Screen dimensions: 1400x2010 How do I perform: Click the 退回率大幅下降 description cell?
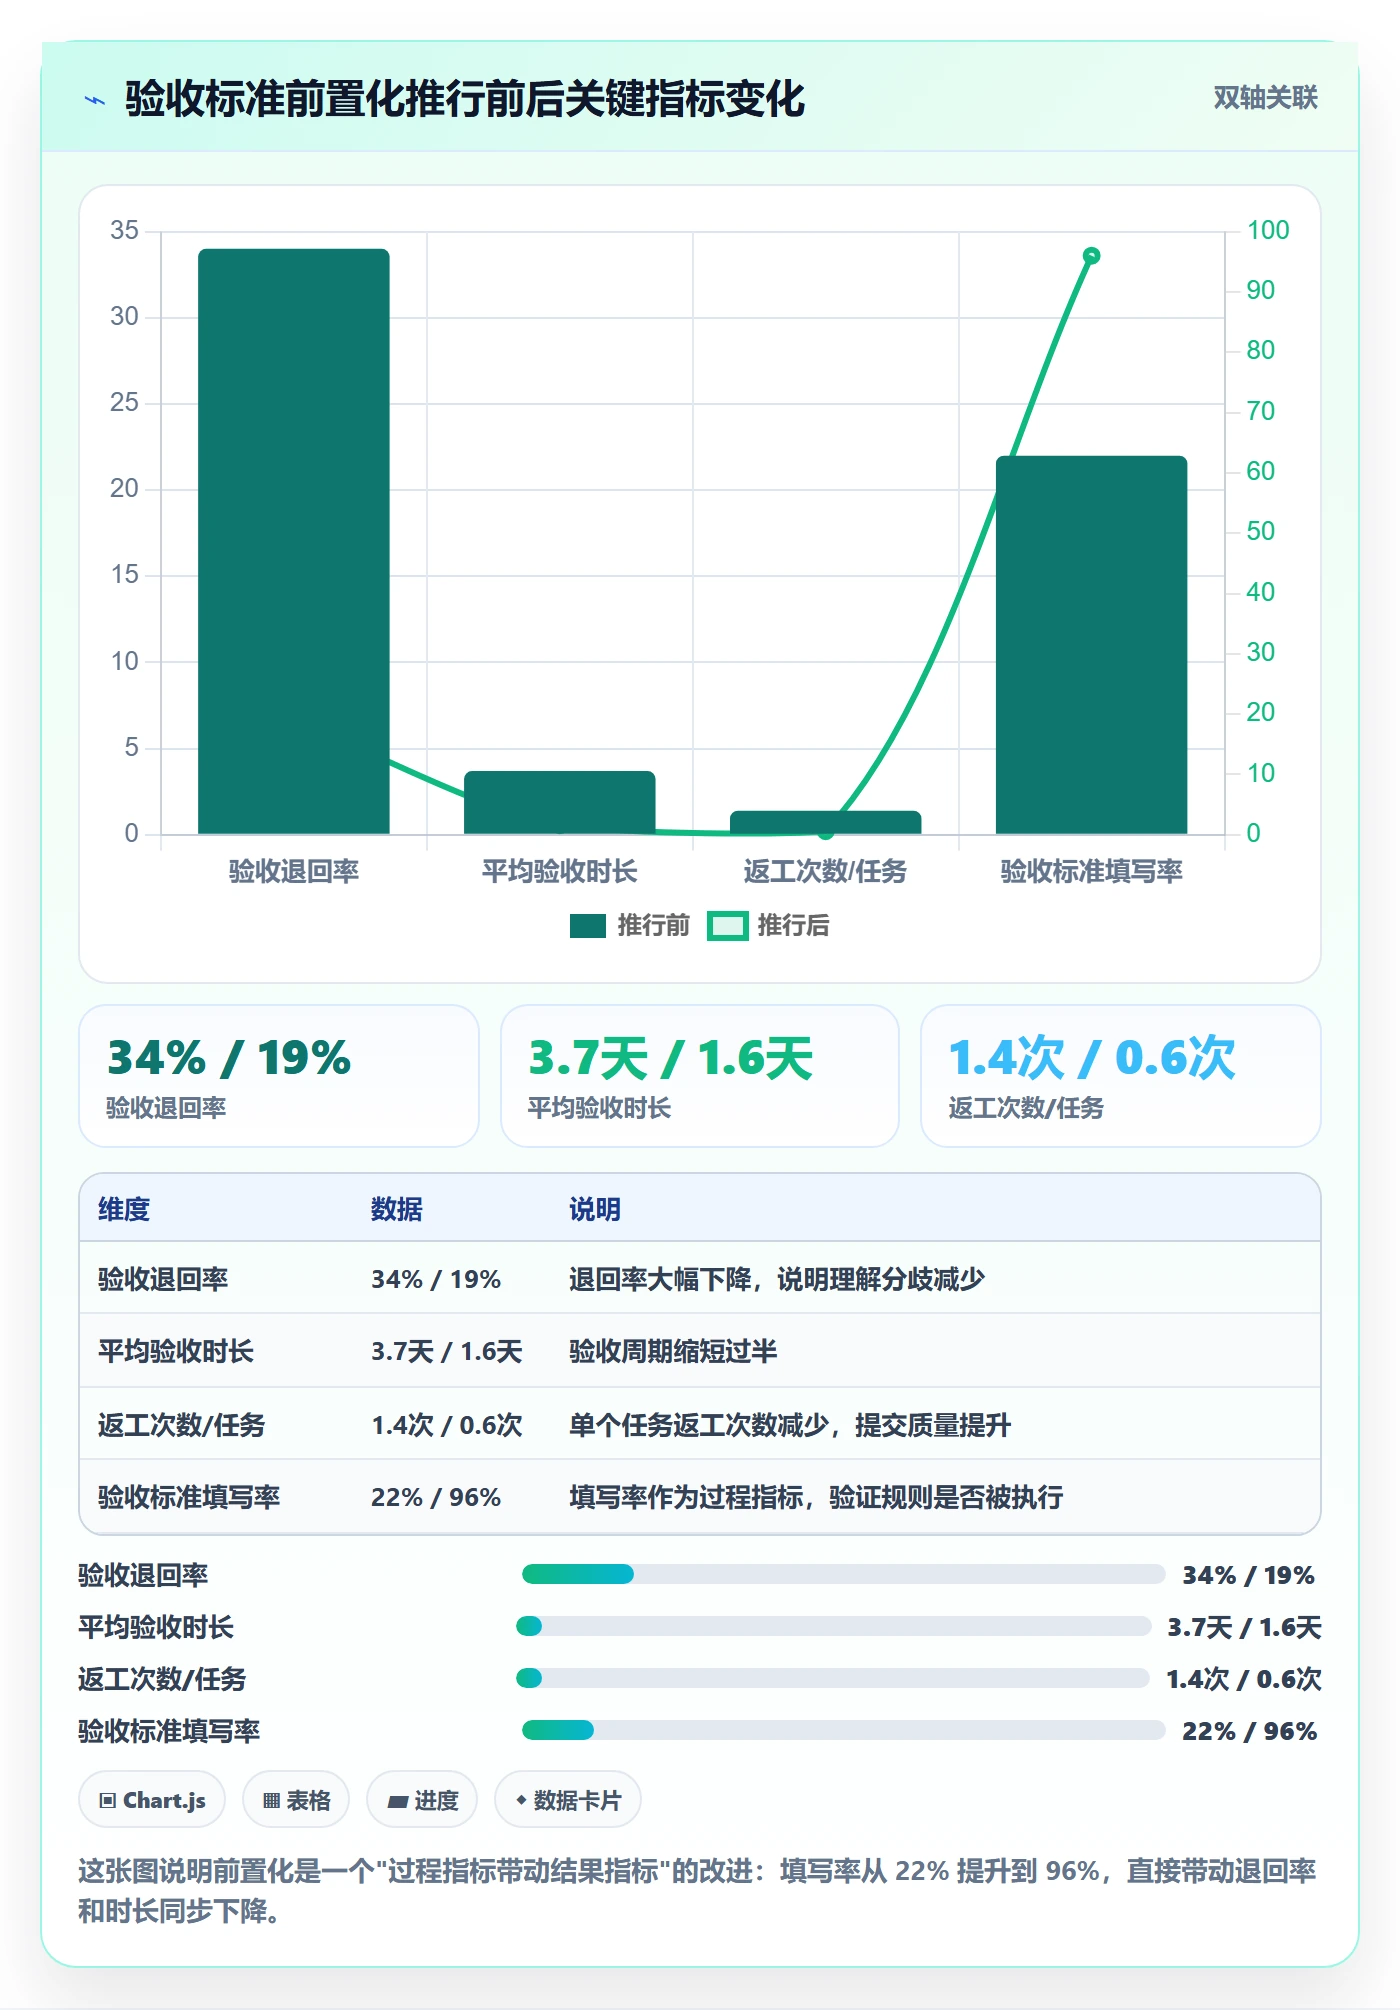tap(777, 1279)
